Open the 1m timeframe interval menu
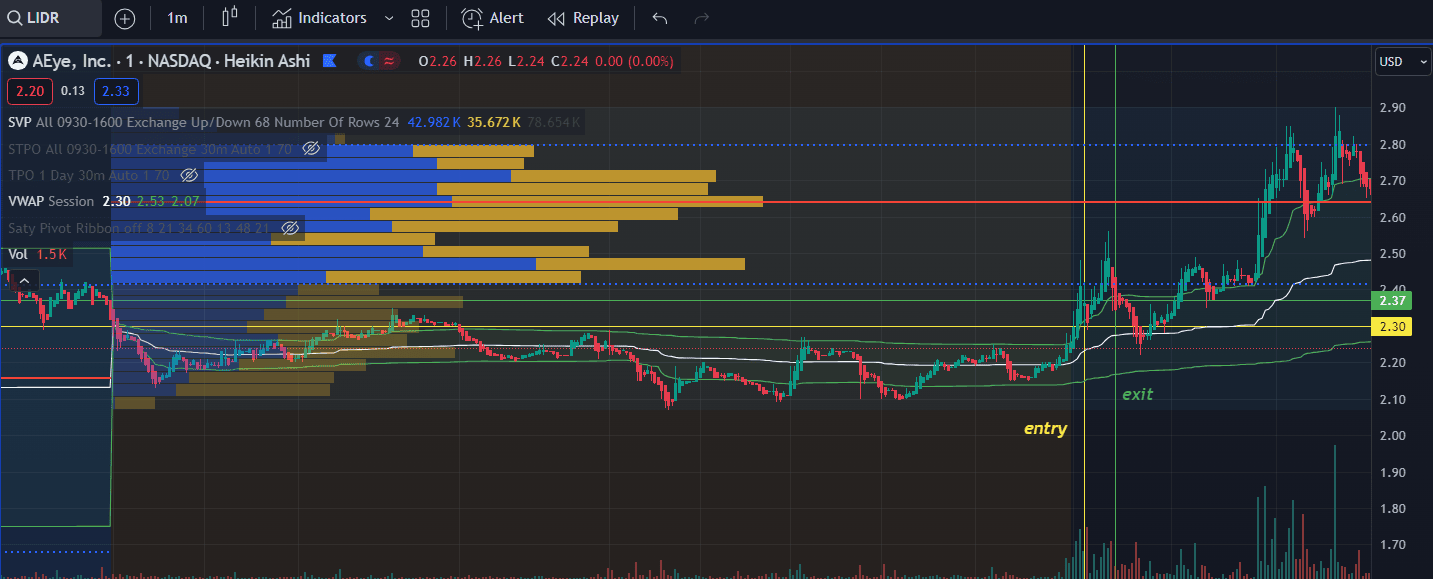 point(177,18)
